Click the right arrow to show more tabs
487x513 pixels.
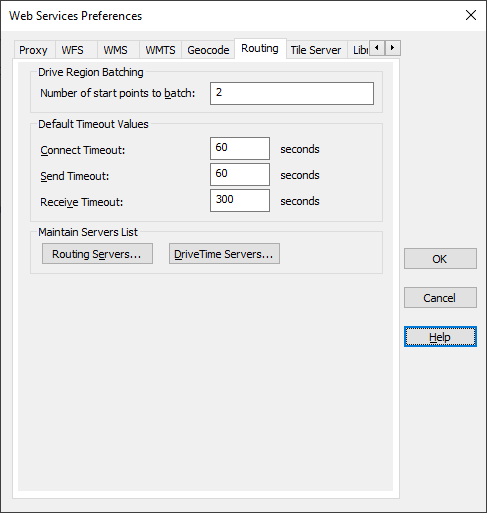[393, 48]
